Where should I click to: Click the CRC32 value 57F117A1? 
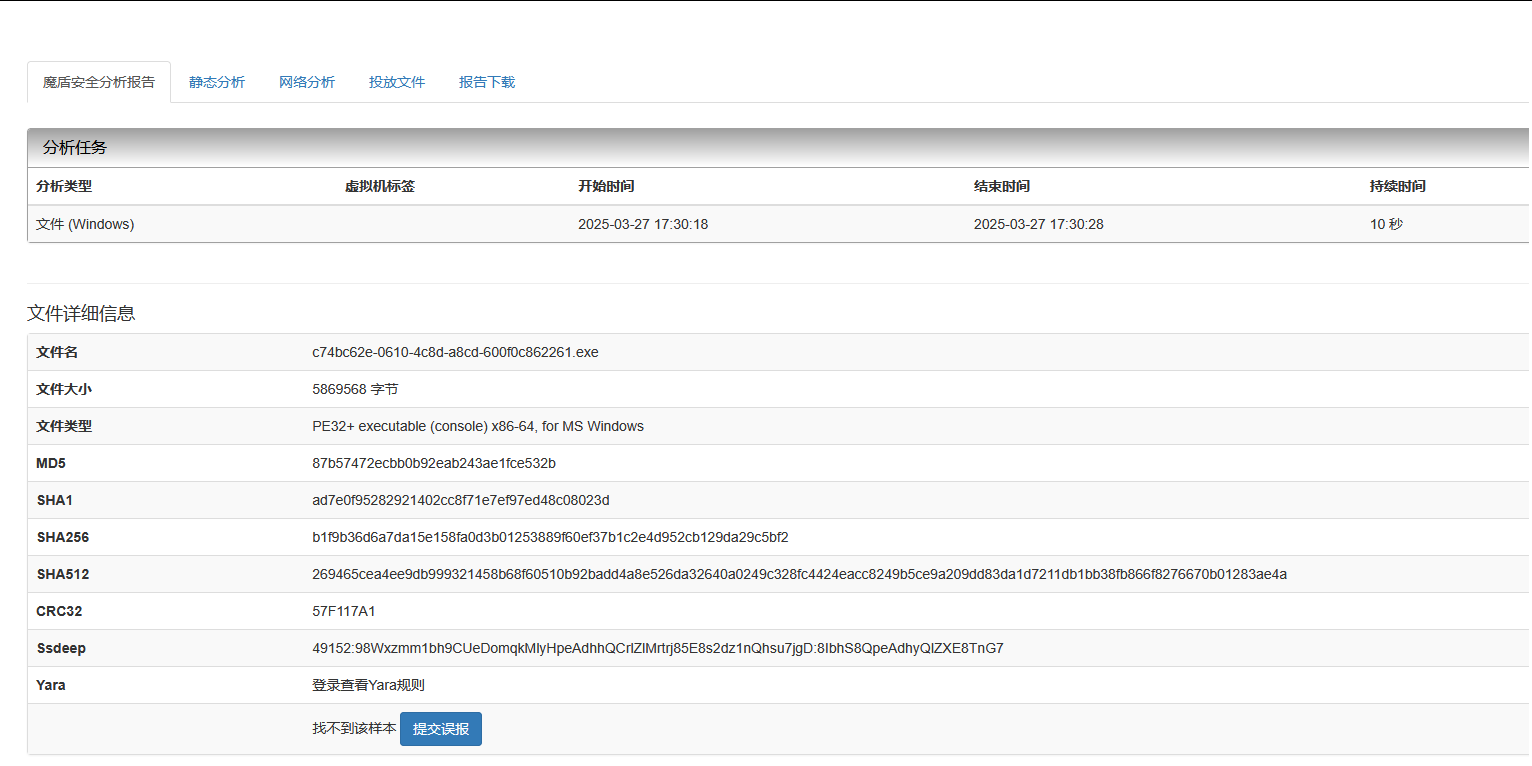click(344, 611)
